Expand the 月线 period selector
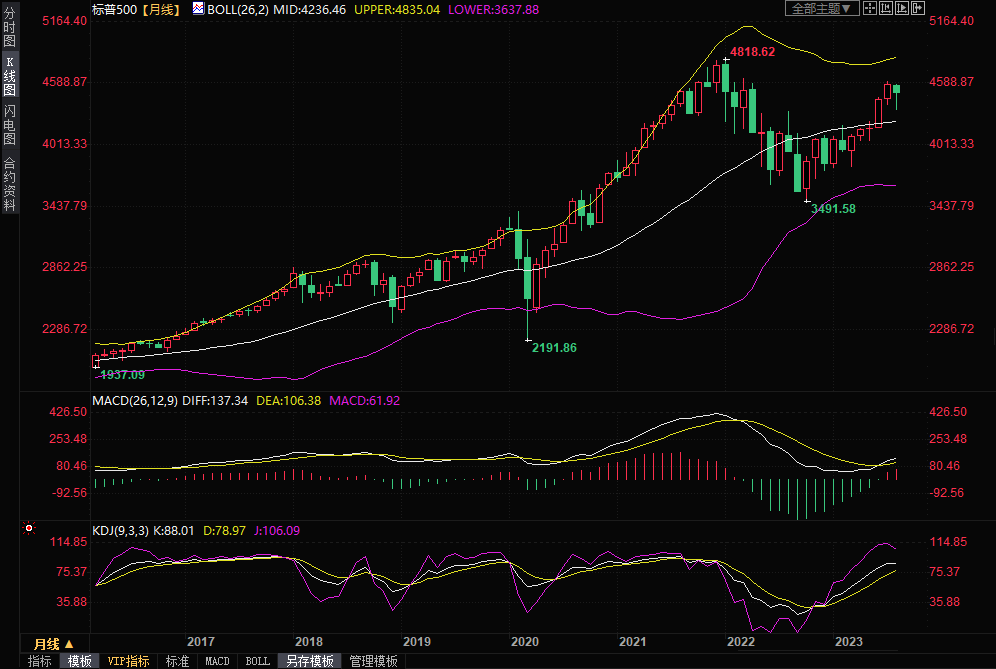Viewport: 996px width, 669px height. 53,643
